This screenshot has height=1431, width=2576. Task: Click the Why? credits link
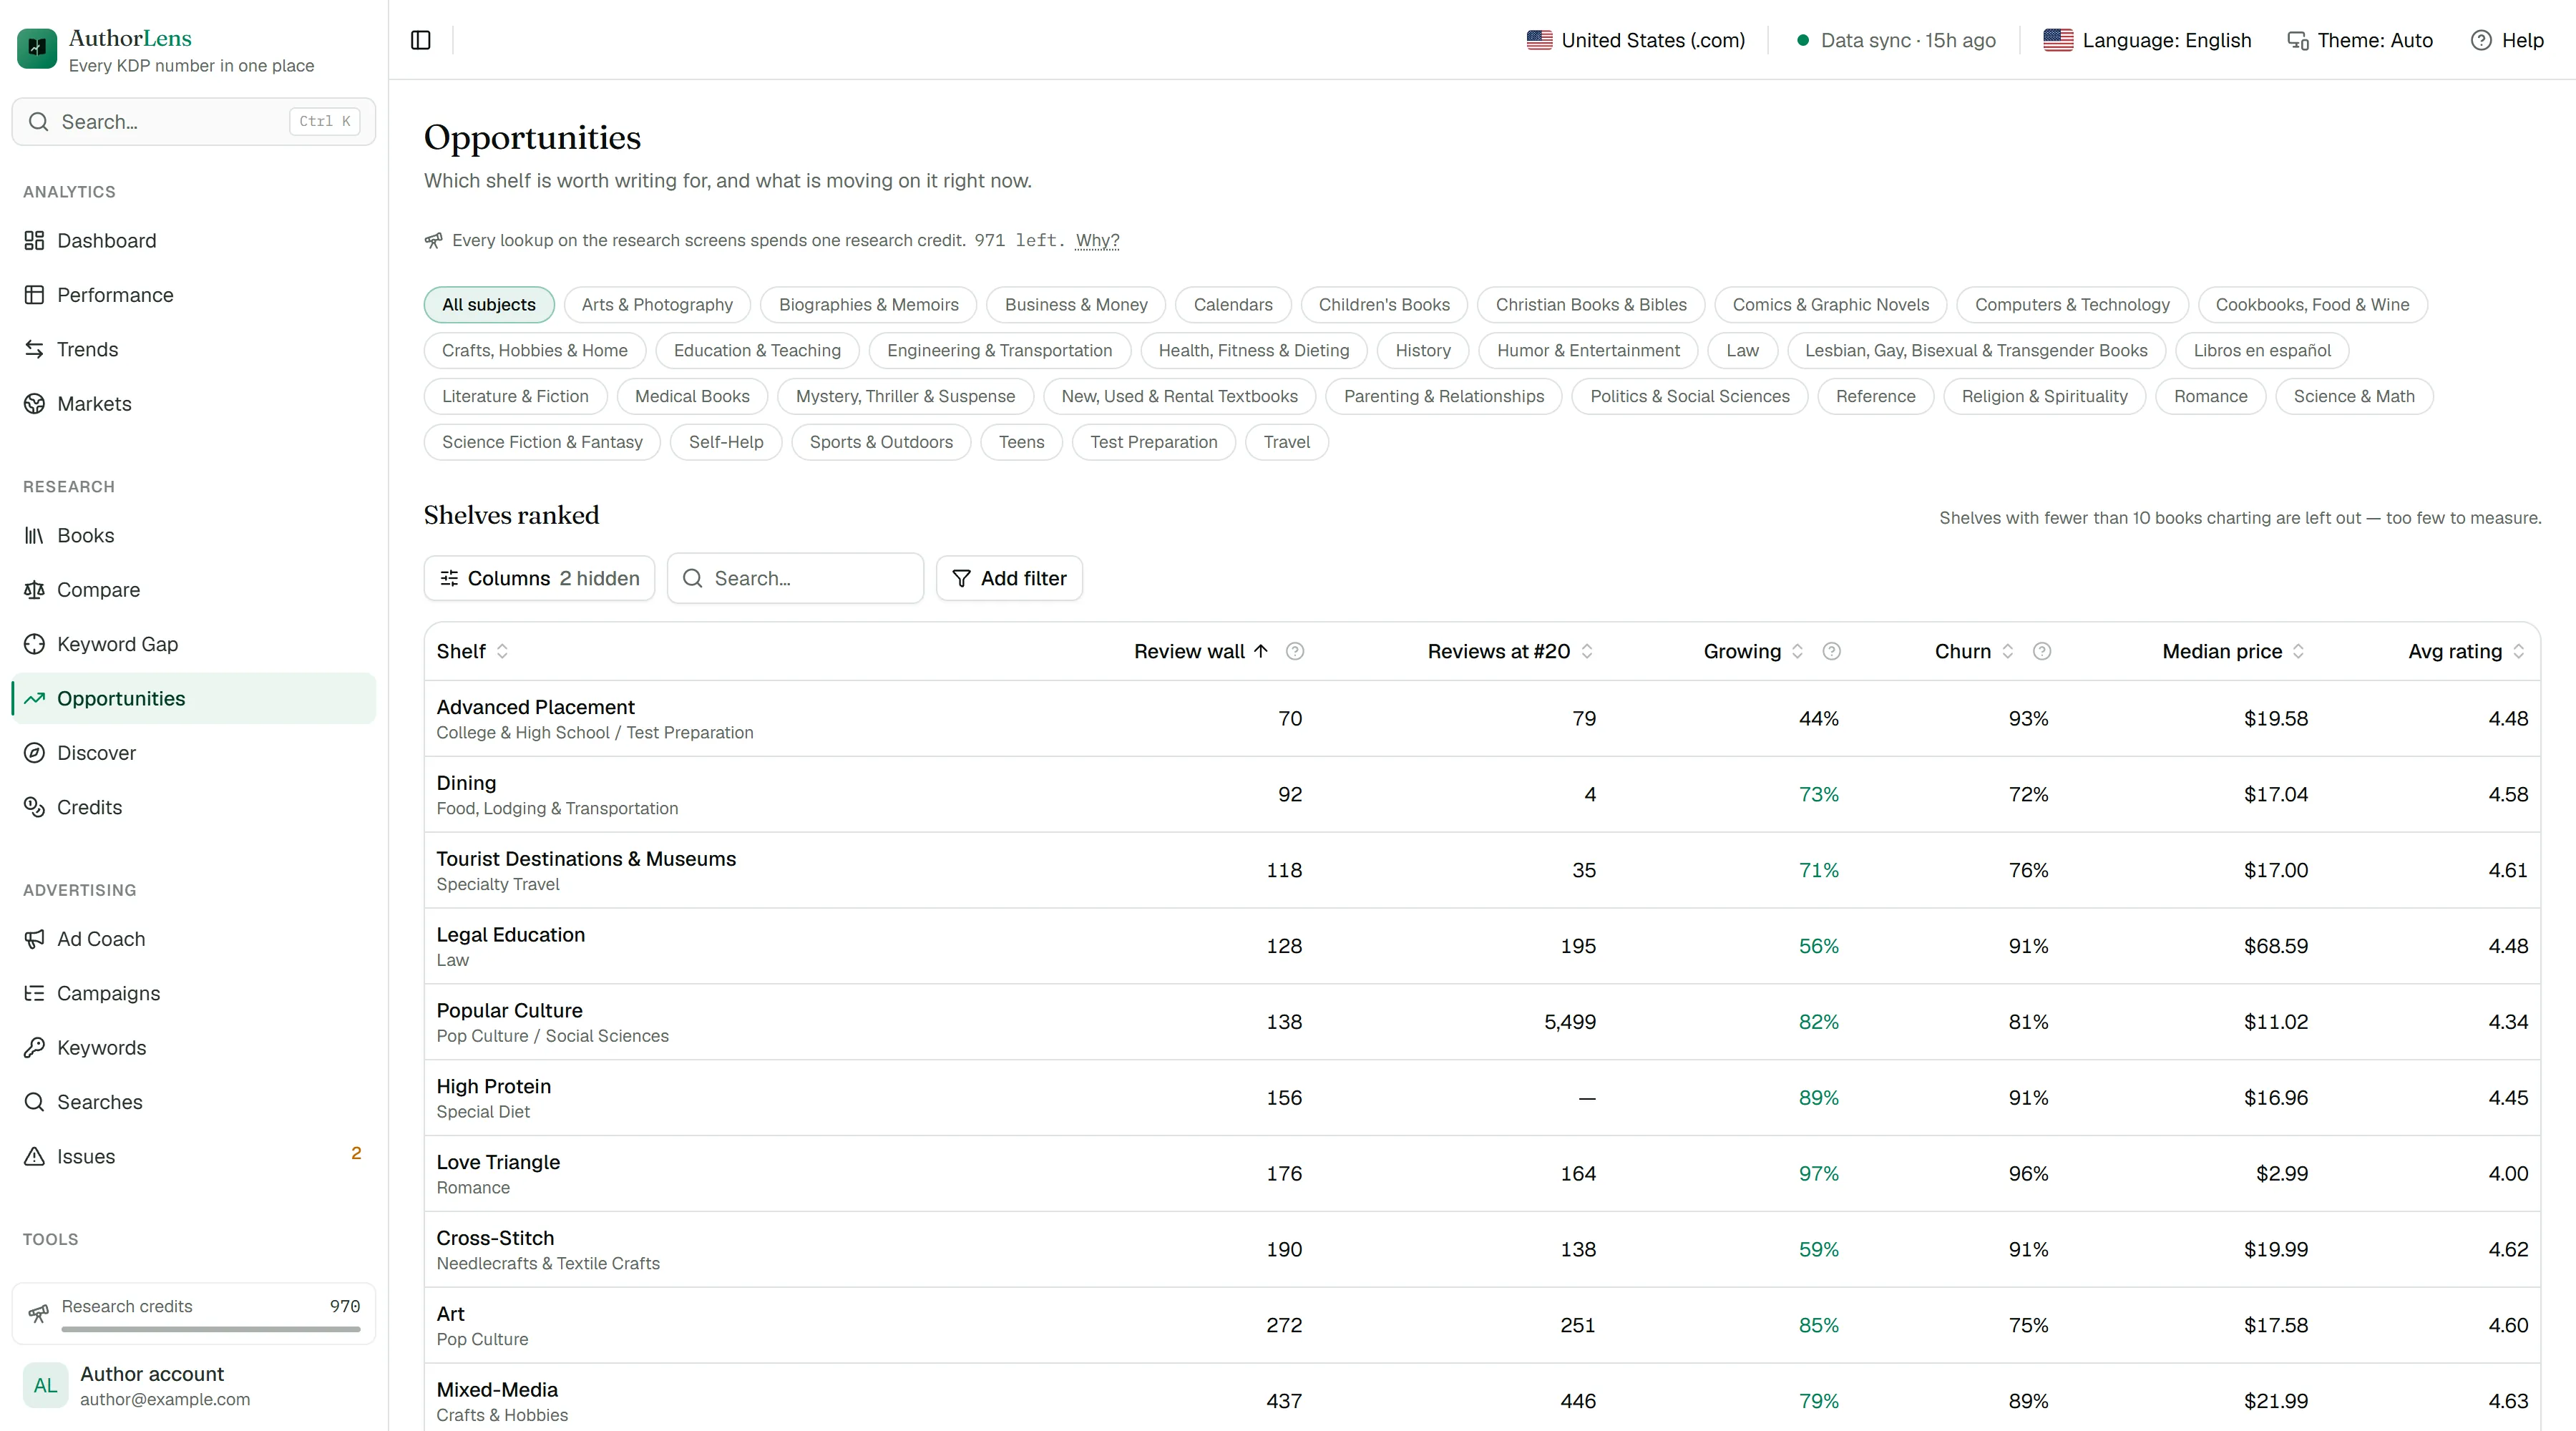click(x=1097, y=240)
